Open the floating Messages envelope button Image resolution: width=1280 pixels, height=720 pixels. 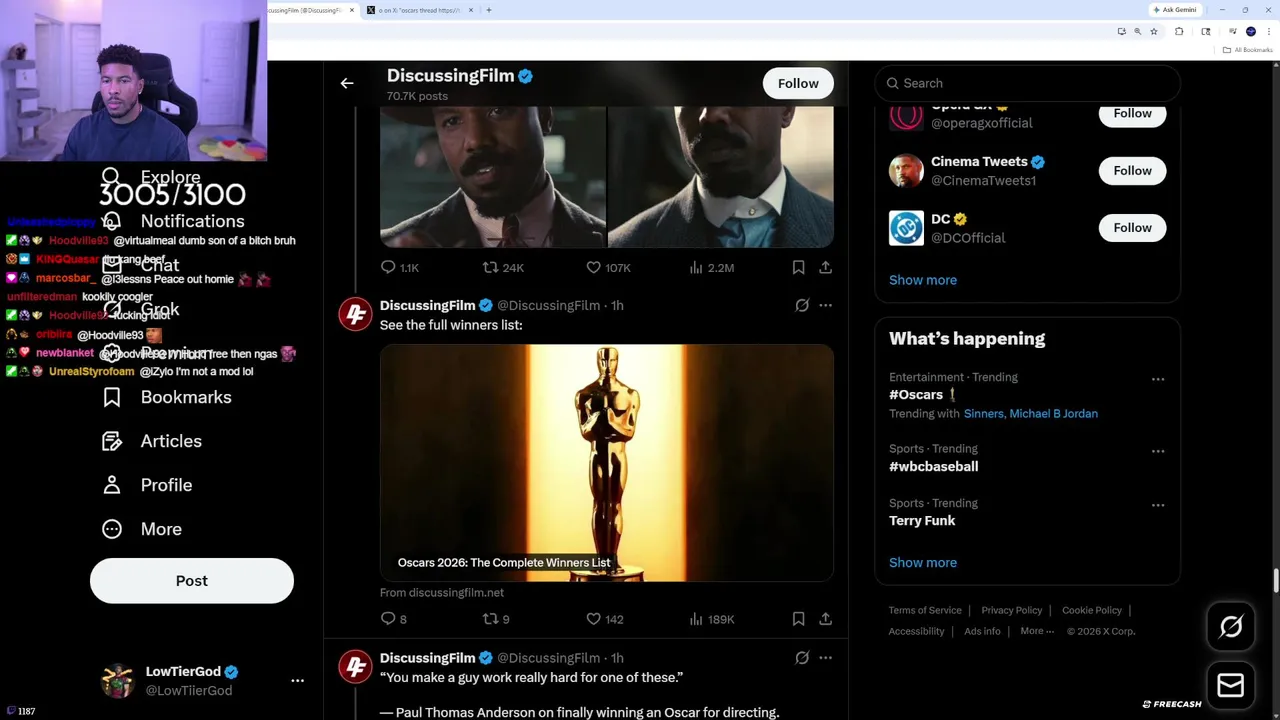pyautogui.click(x=1231, y=685)
